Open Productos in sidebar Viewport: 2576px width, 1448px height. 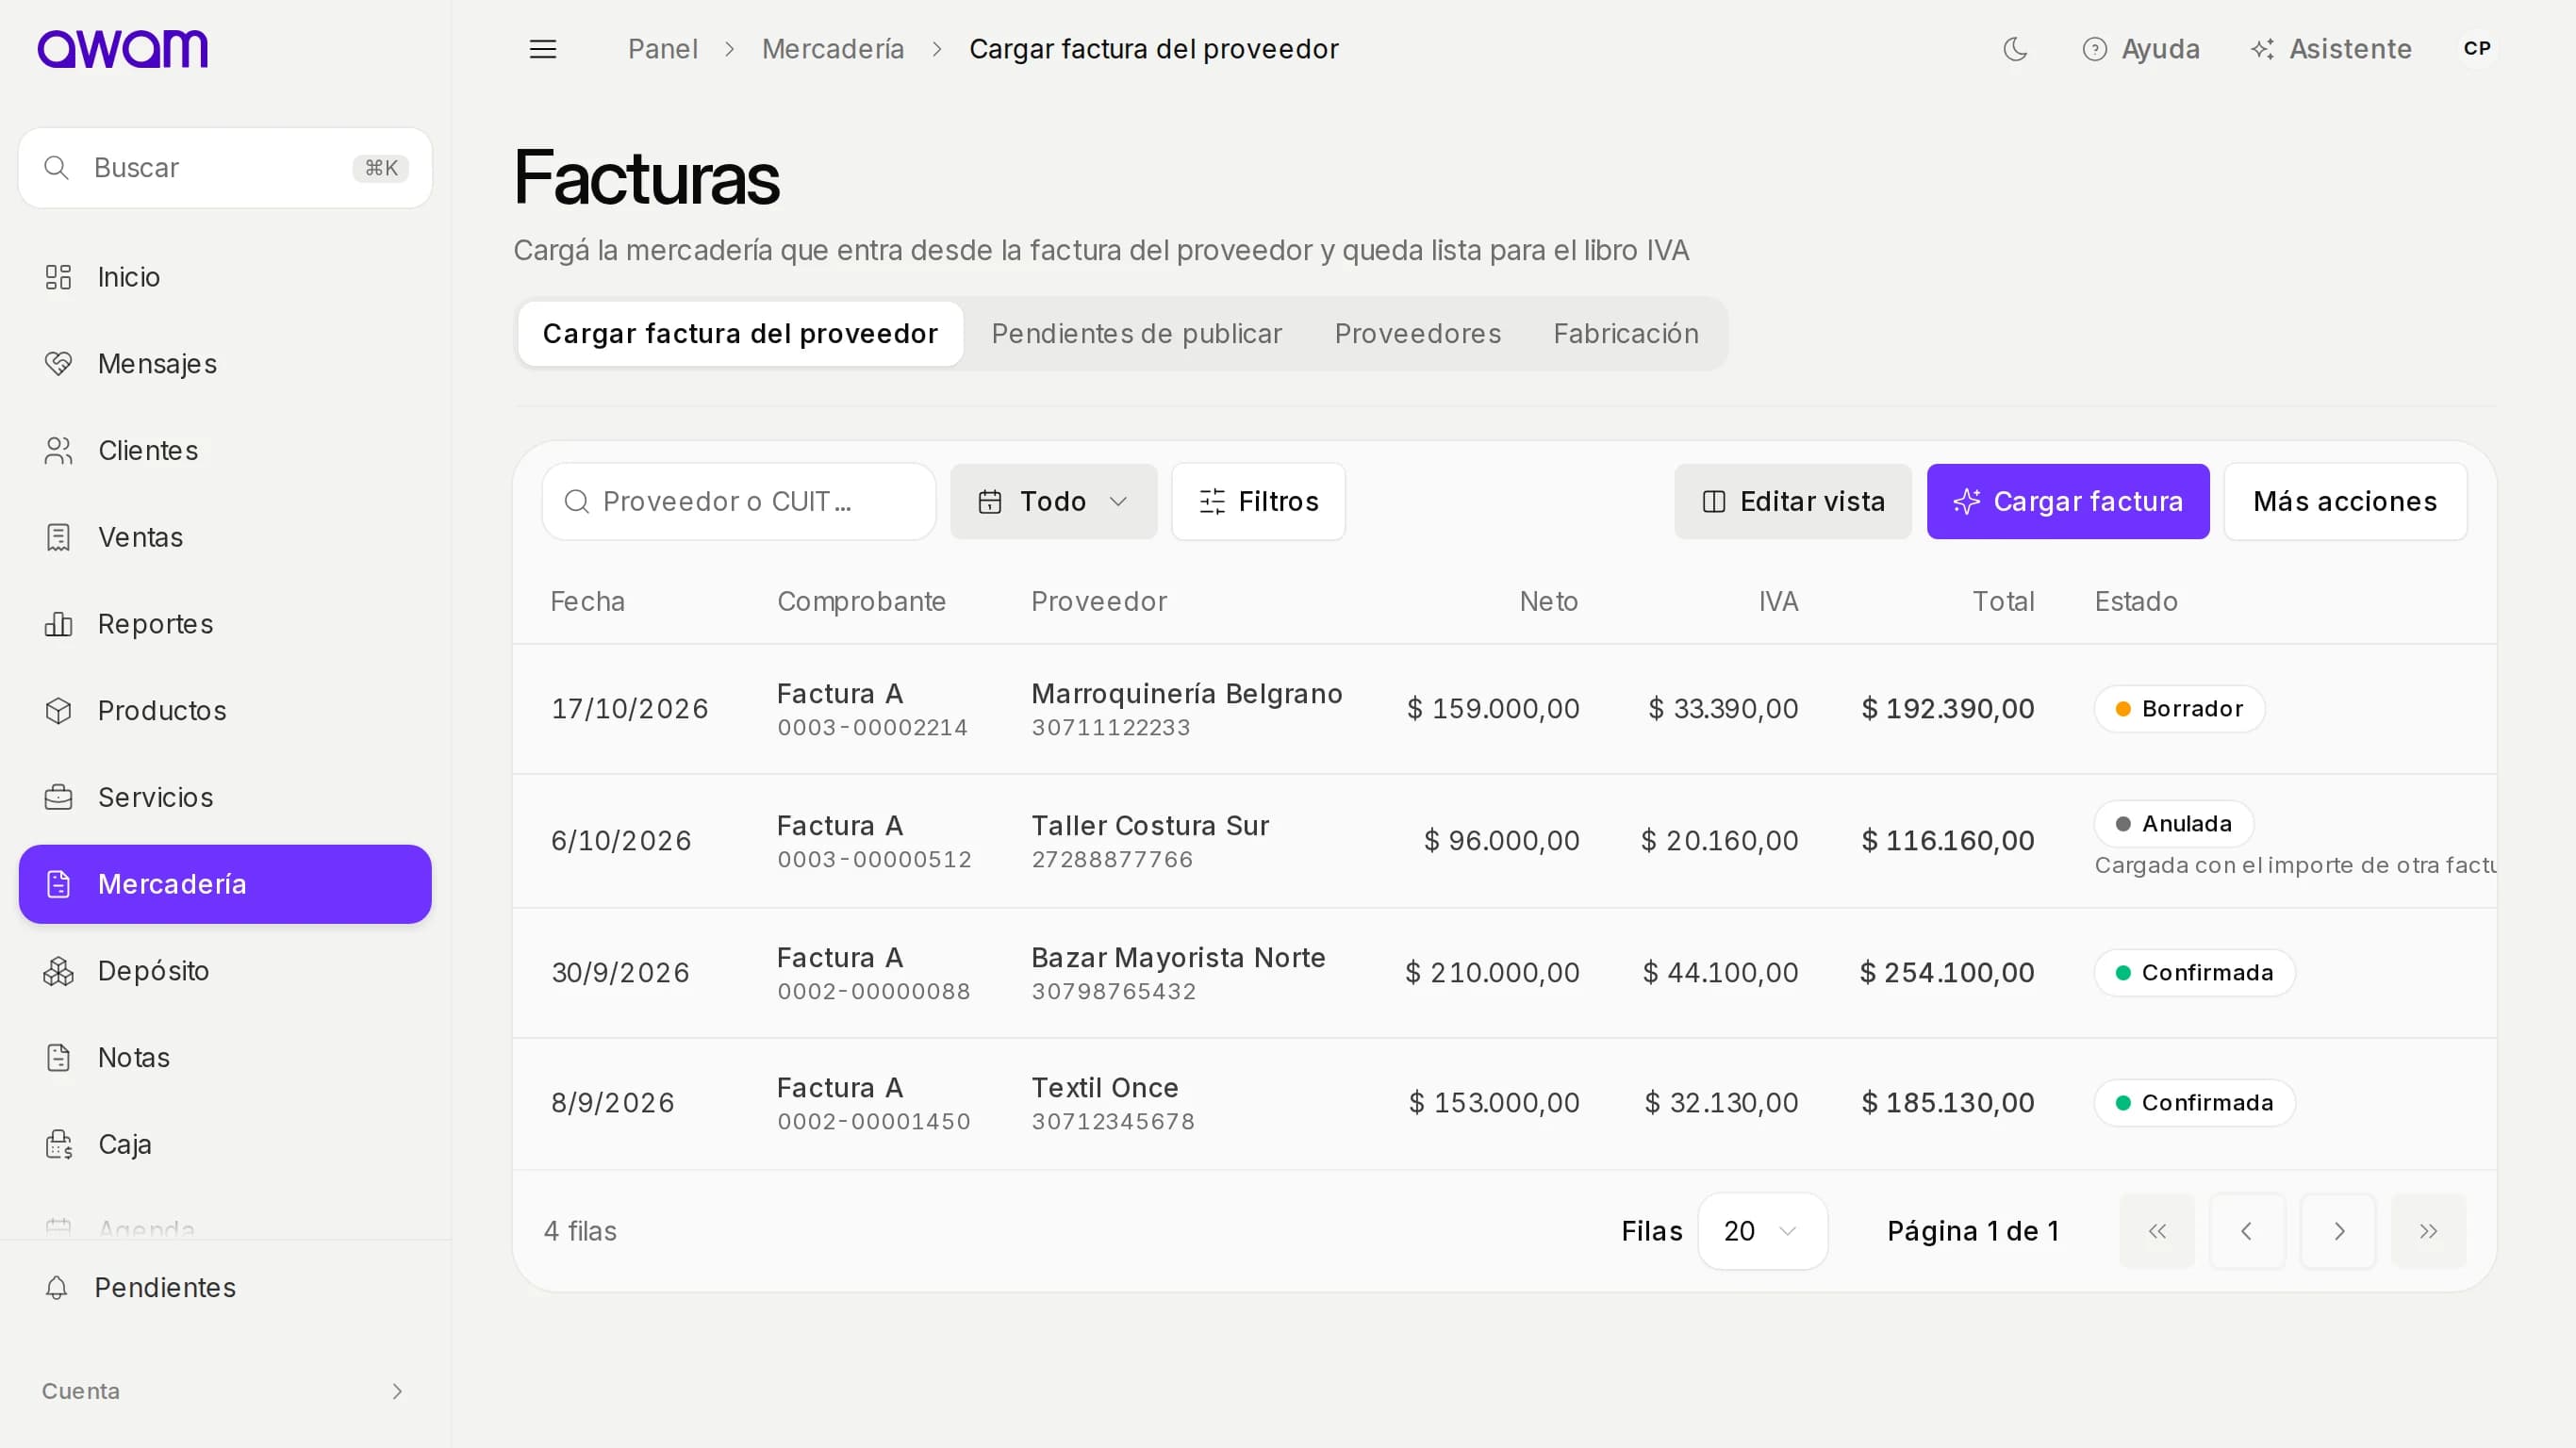(225, 711)
